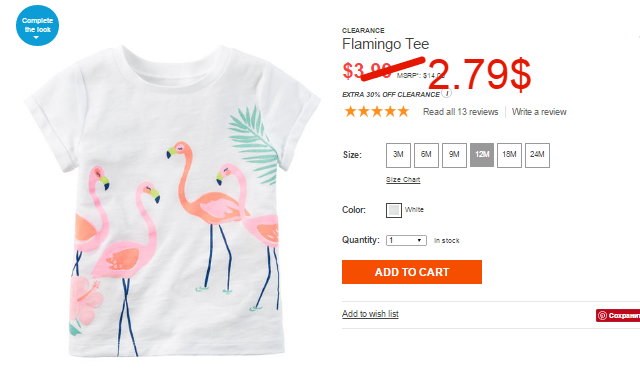Screen dimensions: 640x373
Task: Select the White color swatch
Action: [x=394, y=210]
